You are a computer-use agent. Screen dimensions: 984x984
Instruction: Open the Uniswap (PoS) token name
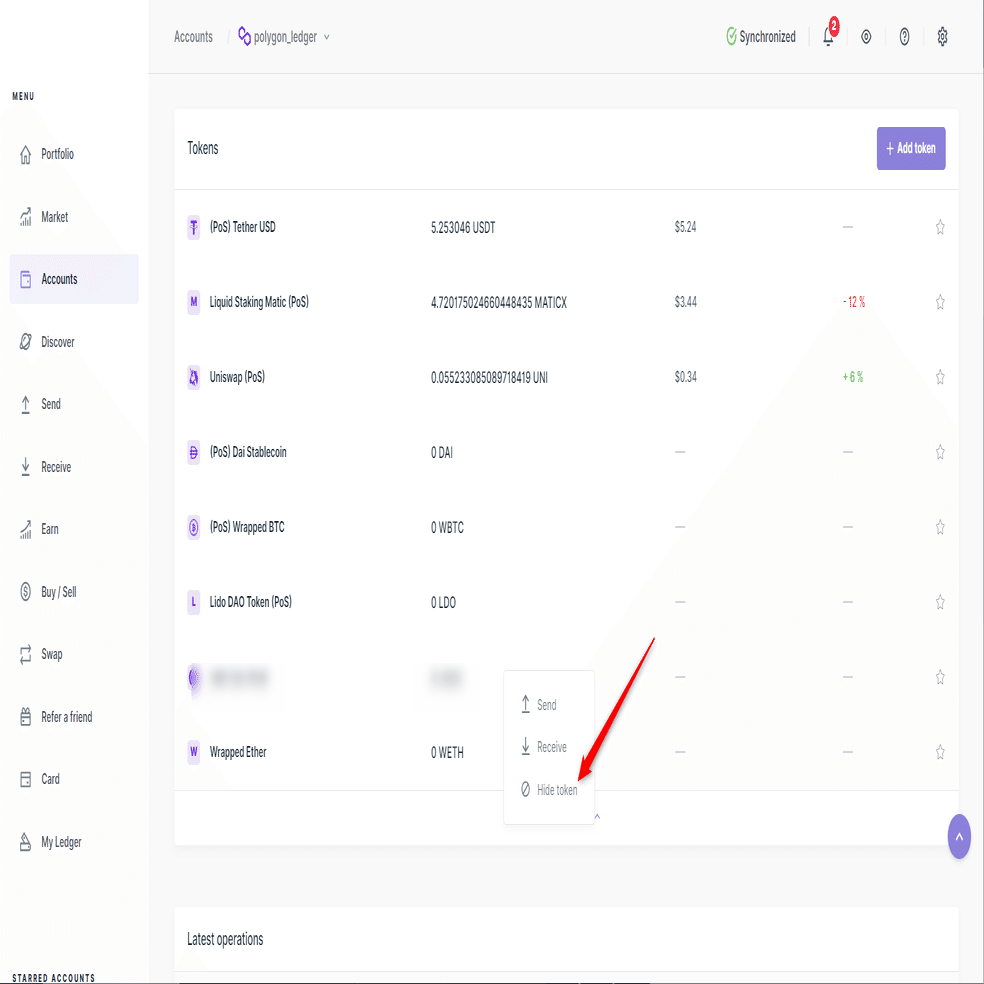(x=237, y=377)
